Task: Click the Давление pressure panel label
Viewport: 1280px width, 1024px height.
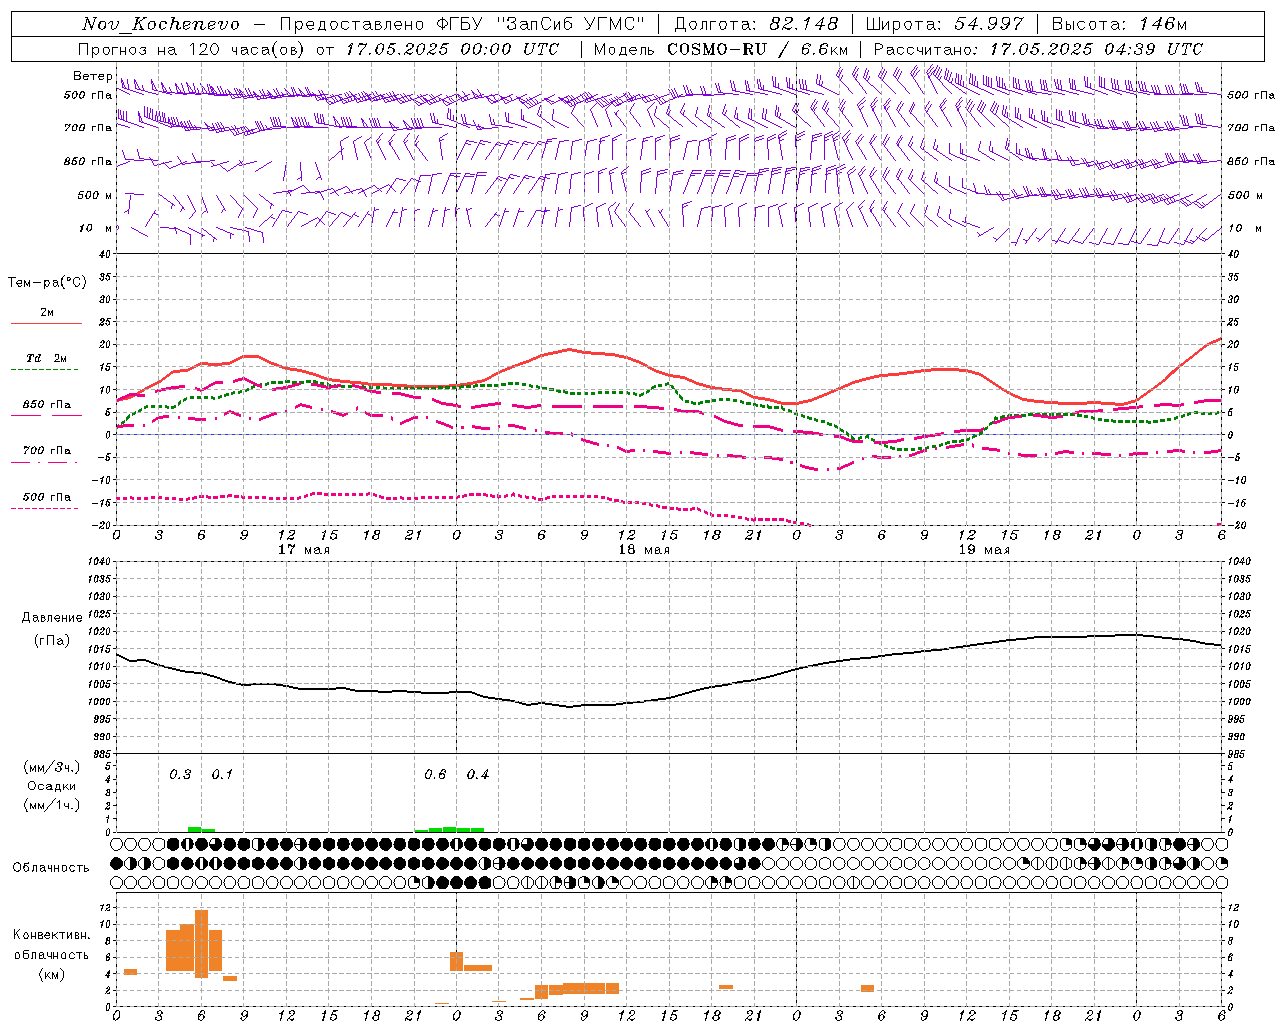Action: (52, 618)
